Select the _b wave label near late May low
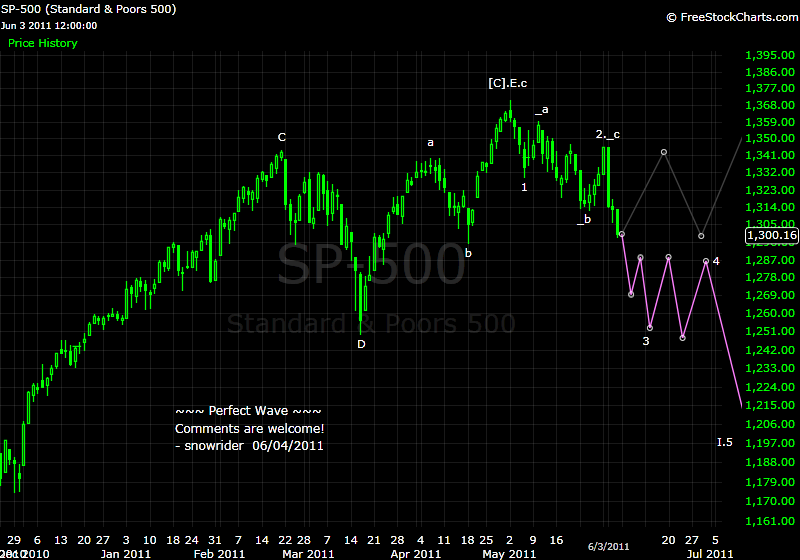800x560 pixels. [x=584, y=219]
